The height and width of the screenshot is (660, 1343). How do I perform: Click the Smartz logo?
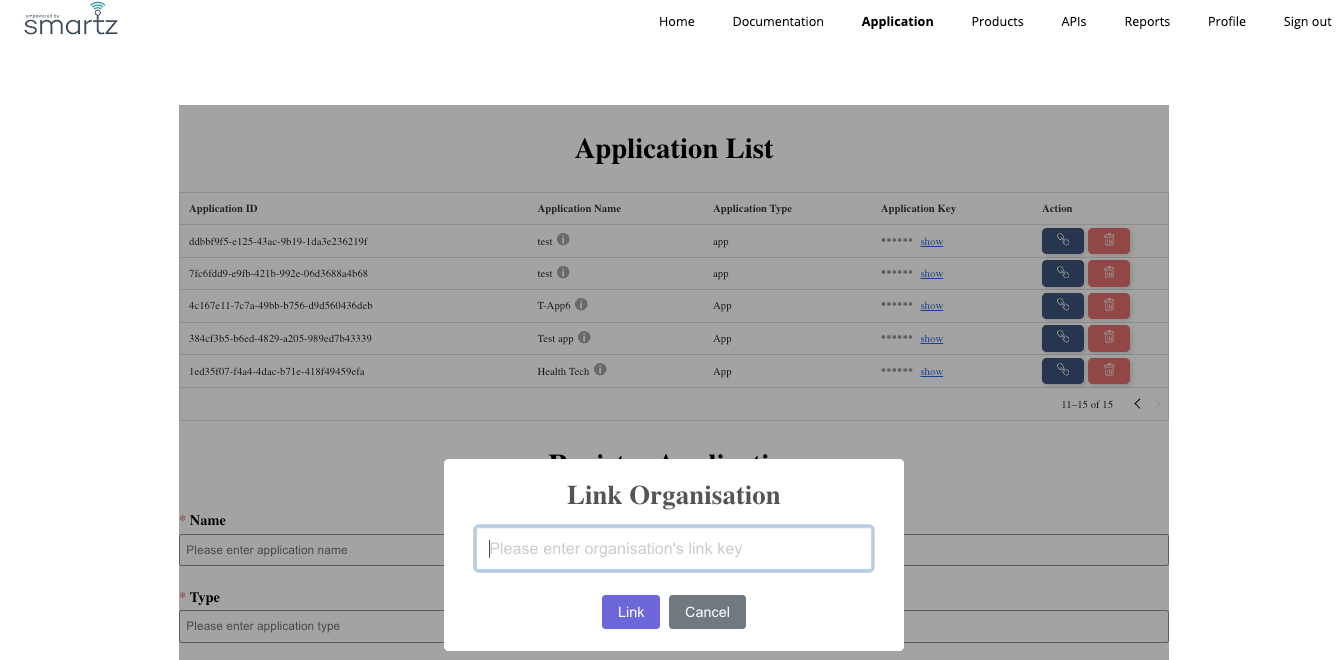coord(71,20)
